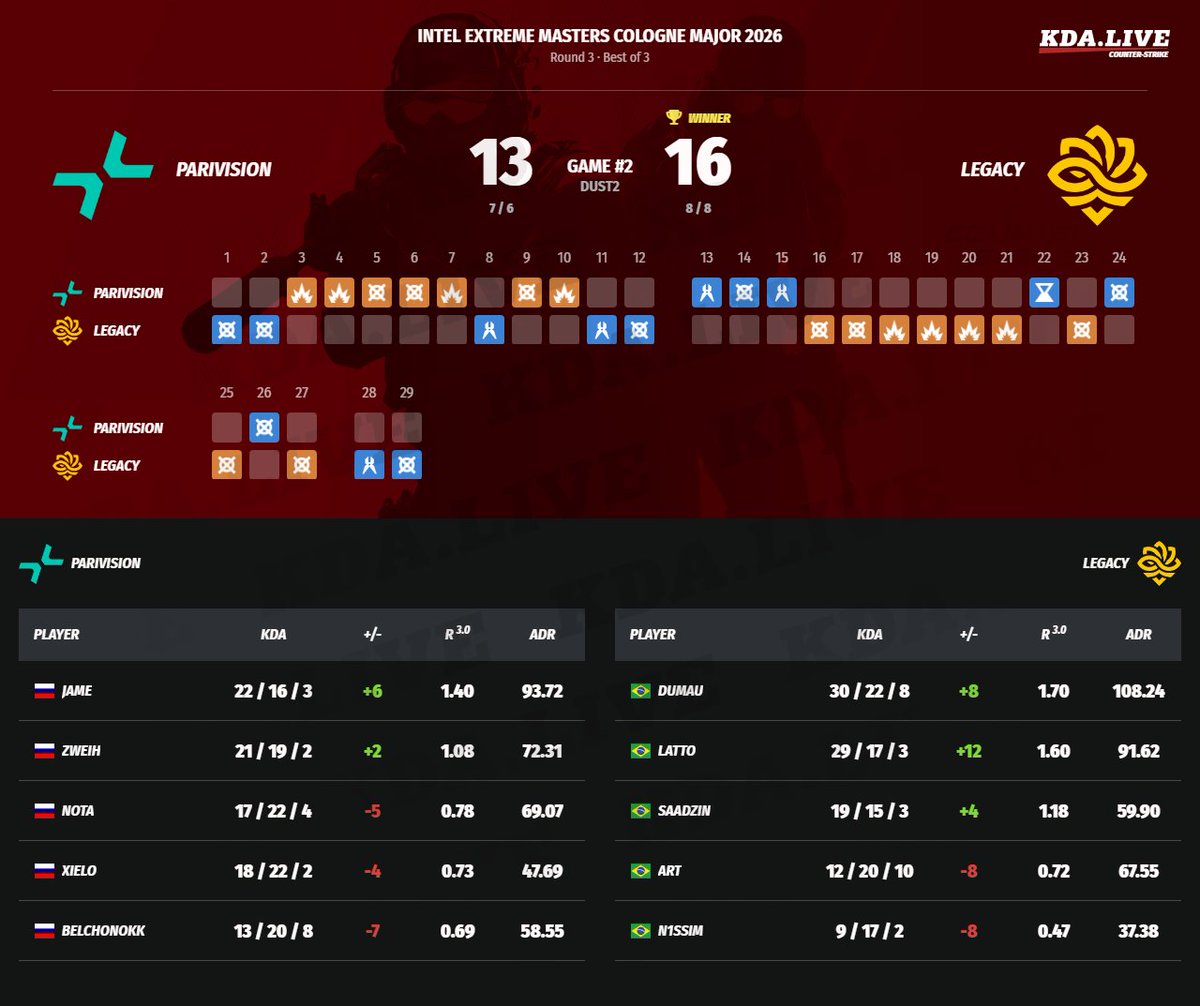Click ART's rating value 0.72
This screenshot has width=1200, height=1006.
[1054, 871]
